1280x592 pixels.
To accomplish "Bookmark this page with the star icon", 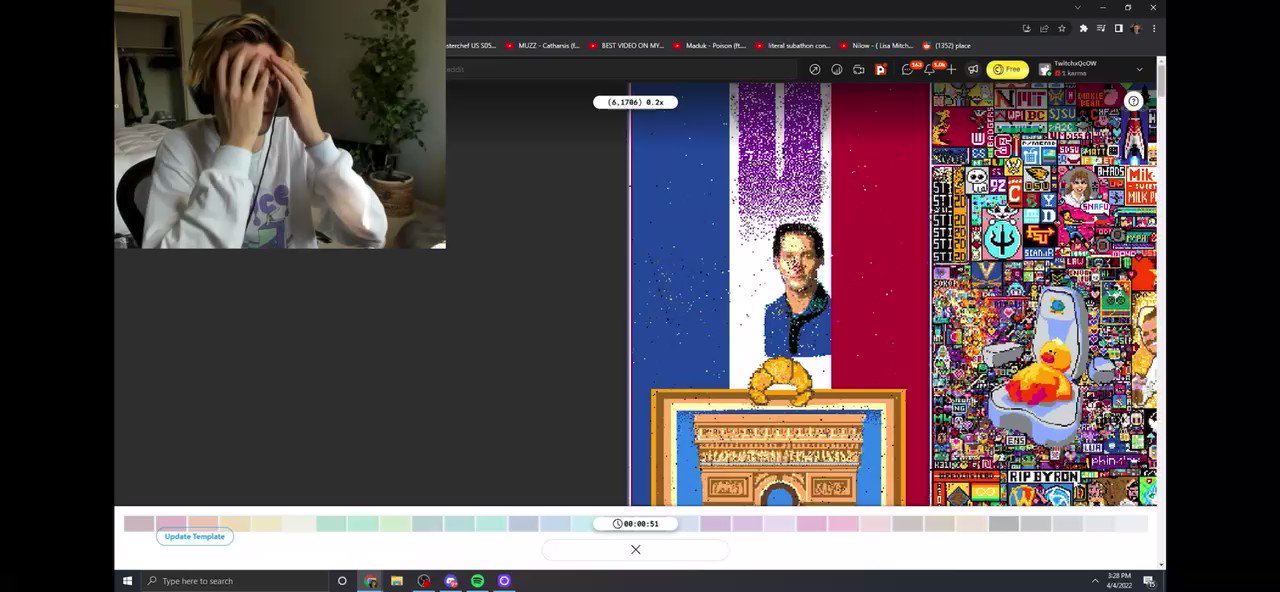I will (1062, 28).
